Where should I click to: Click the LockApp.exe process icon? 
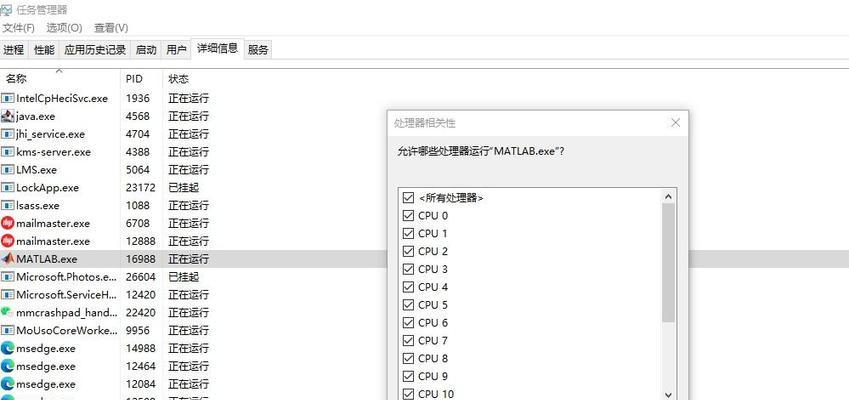8,188
